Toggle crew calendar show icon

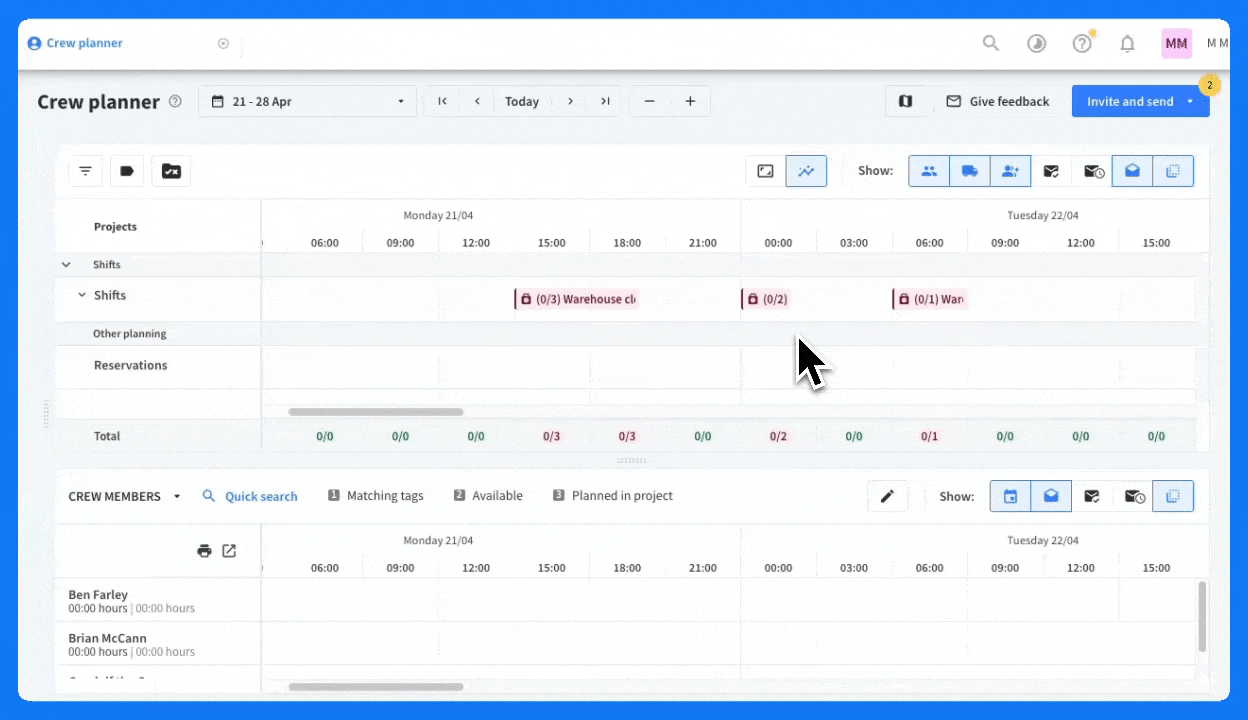[x=1010, y=496]
